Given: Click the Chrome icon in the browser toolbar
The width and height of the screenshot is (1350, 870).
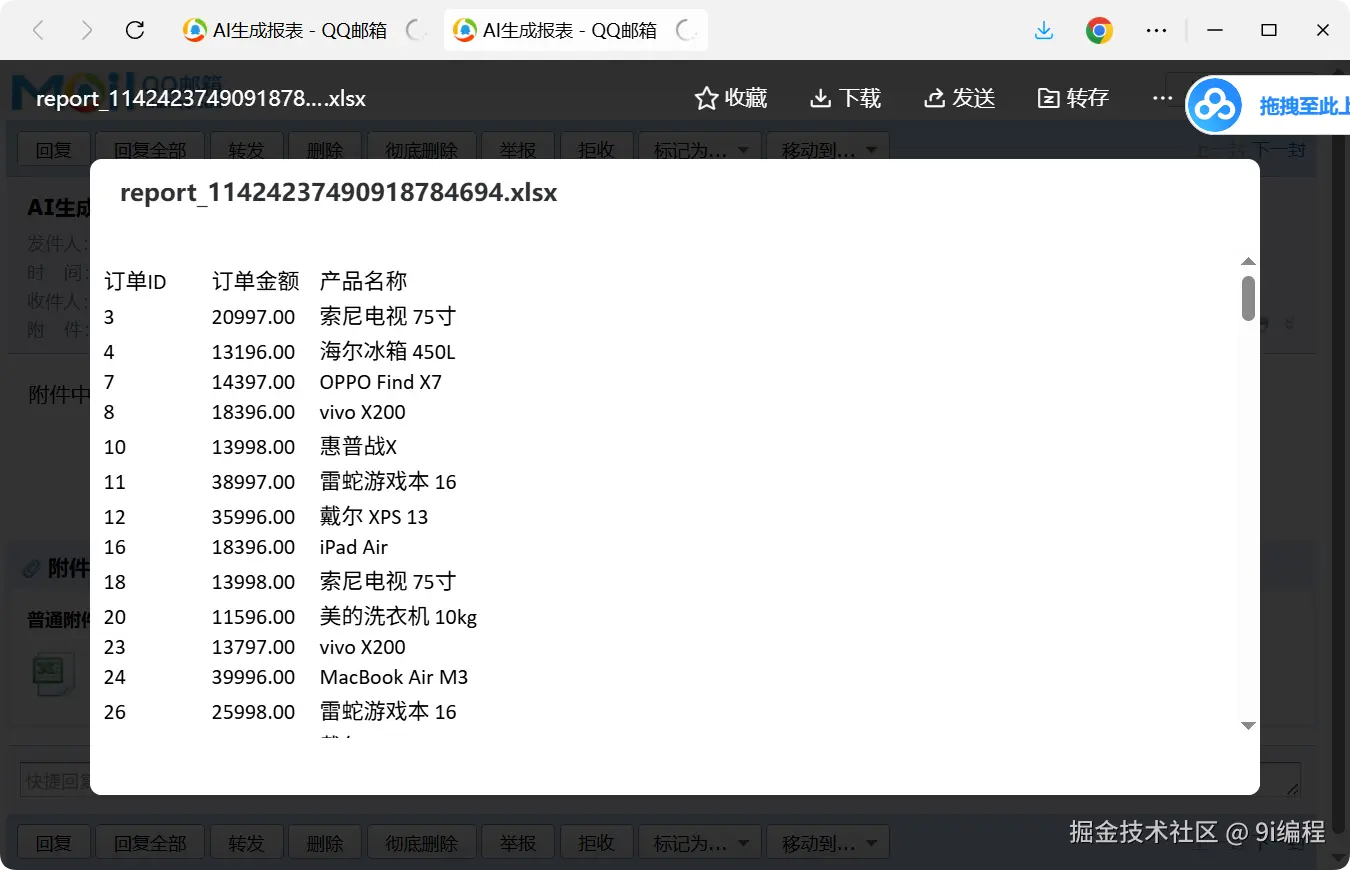Looking at the screenshot, I should click(x=1099, y=30).
